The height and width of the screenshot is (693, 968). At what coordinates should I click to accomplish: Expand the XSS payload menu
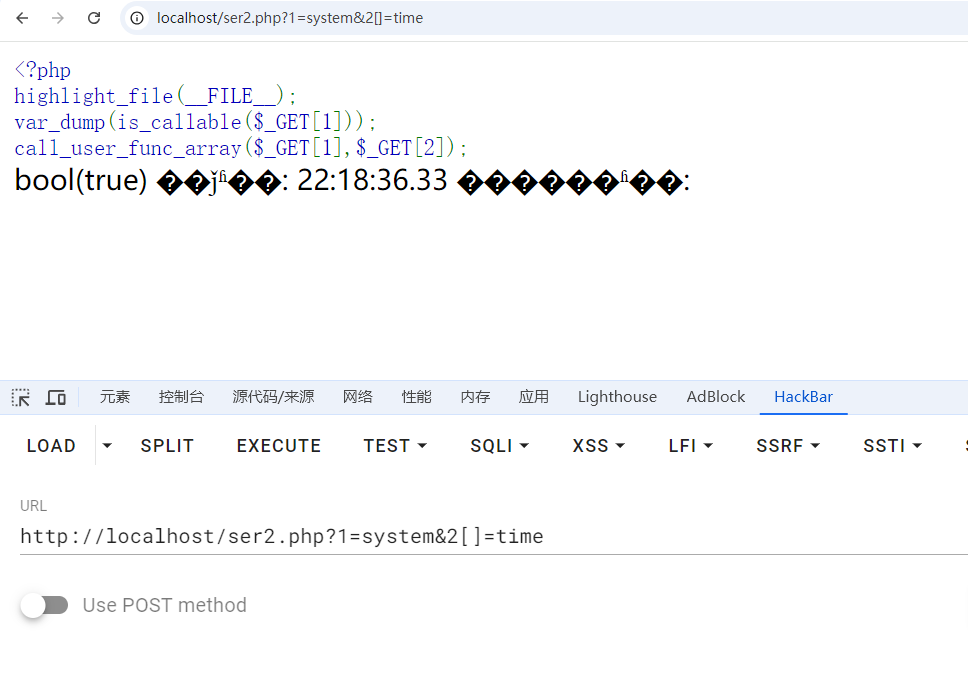599,446
